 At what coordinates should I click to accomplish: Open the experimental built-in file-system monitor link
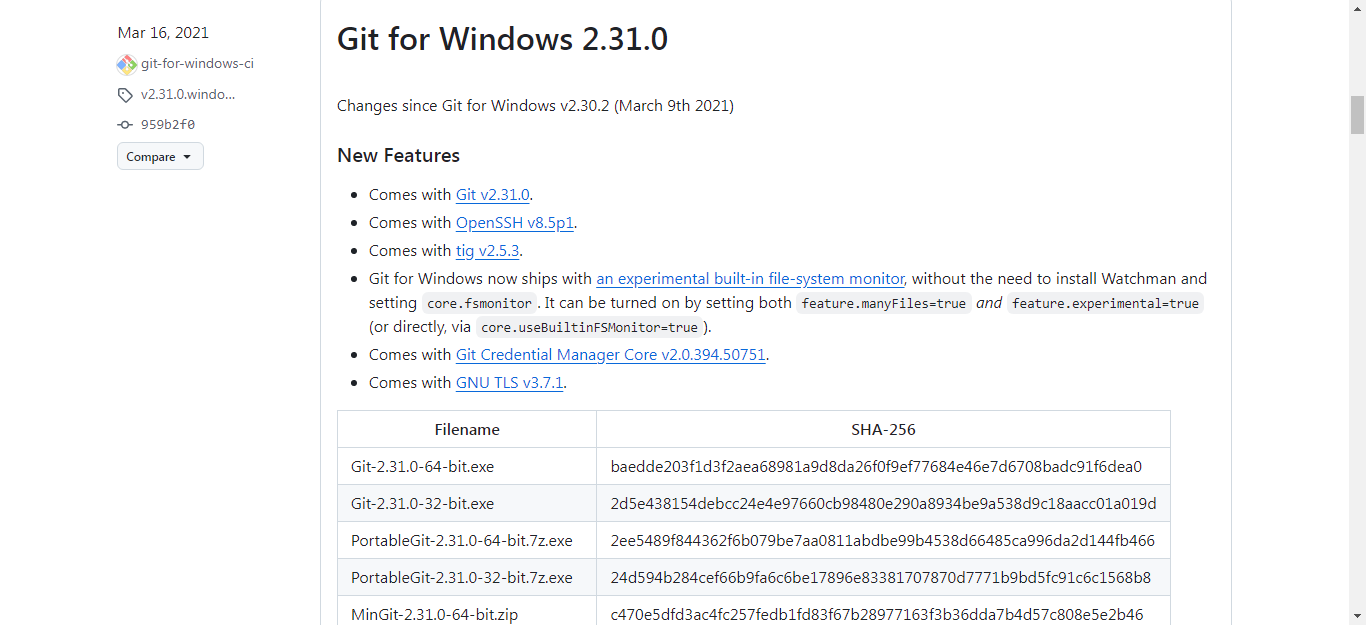[x=750, y=279]
